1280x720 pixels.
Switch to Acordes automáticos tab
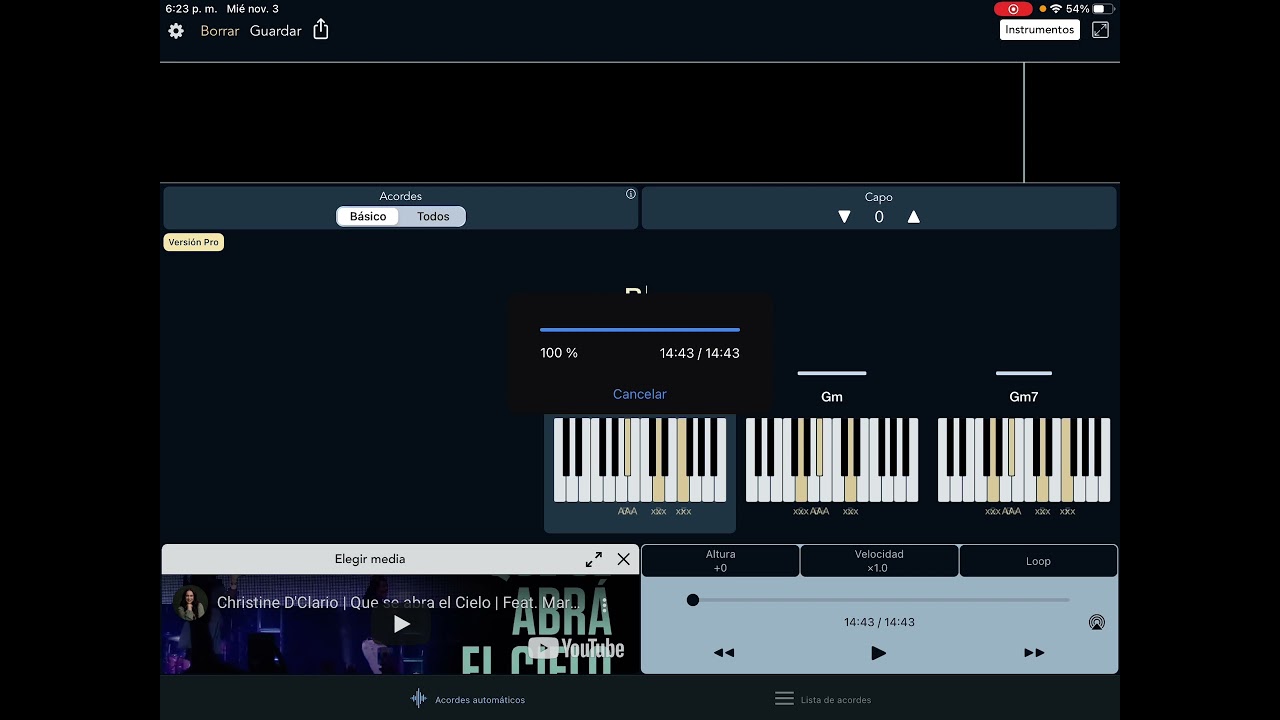[x=468, y=699]
